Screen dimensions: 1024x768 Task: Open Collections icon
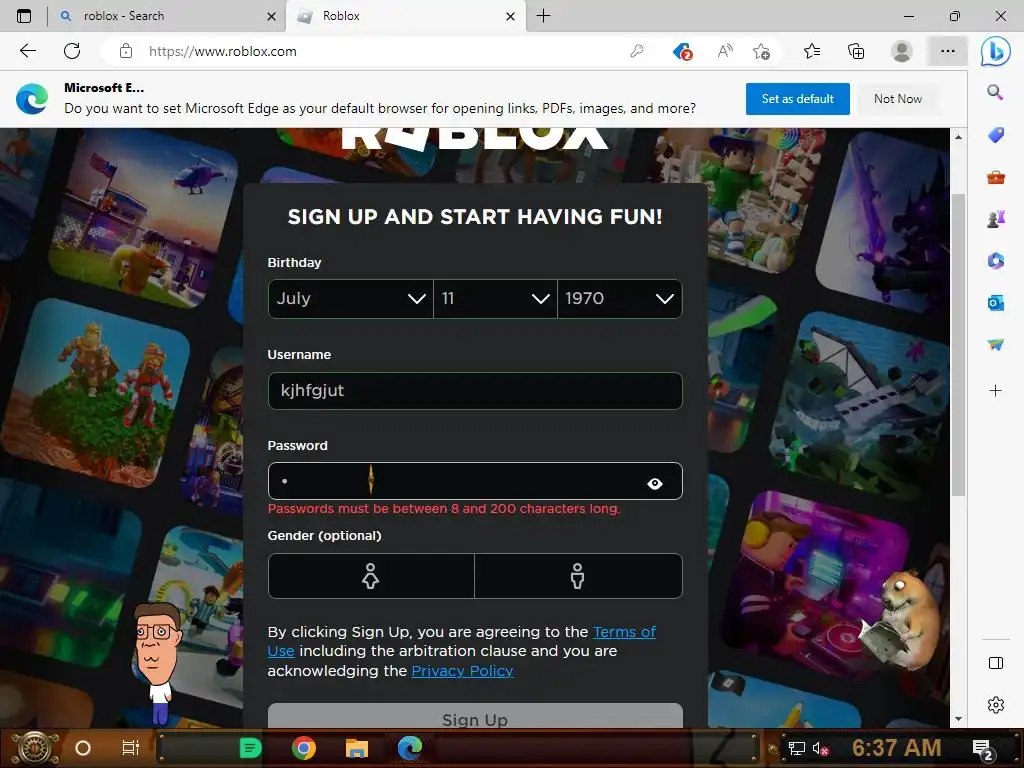coord(856,51)
